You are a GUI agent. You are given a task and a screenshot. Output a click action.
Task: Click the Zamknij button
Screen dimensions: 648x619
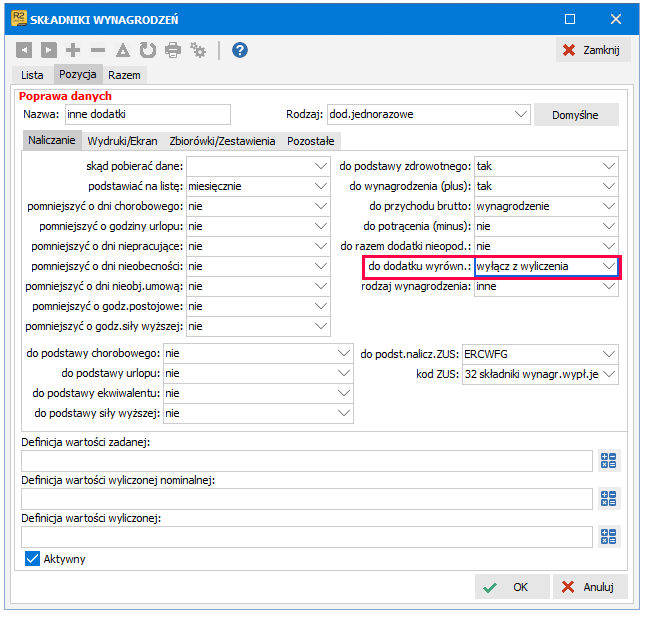pyautogui.click(x=593, y=50)
